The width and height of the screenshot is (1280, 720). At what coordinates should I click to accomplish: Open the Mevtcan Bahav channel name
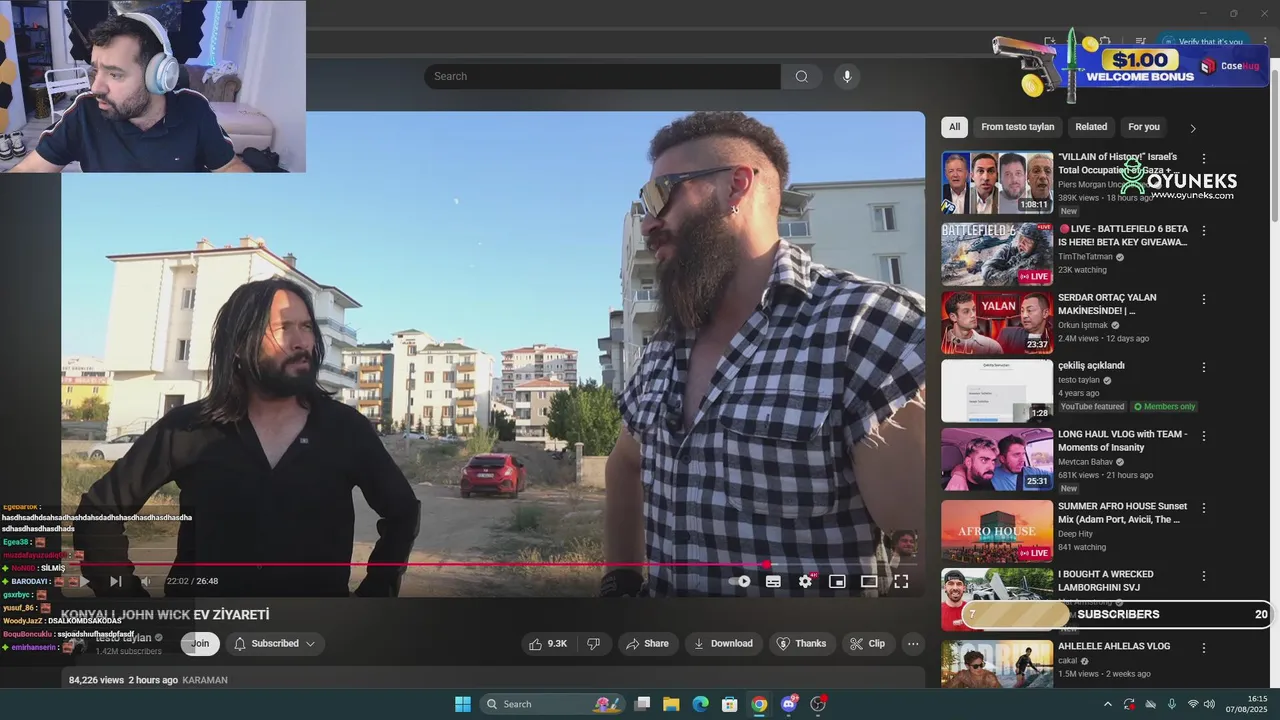pos(1084,462)
